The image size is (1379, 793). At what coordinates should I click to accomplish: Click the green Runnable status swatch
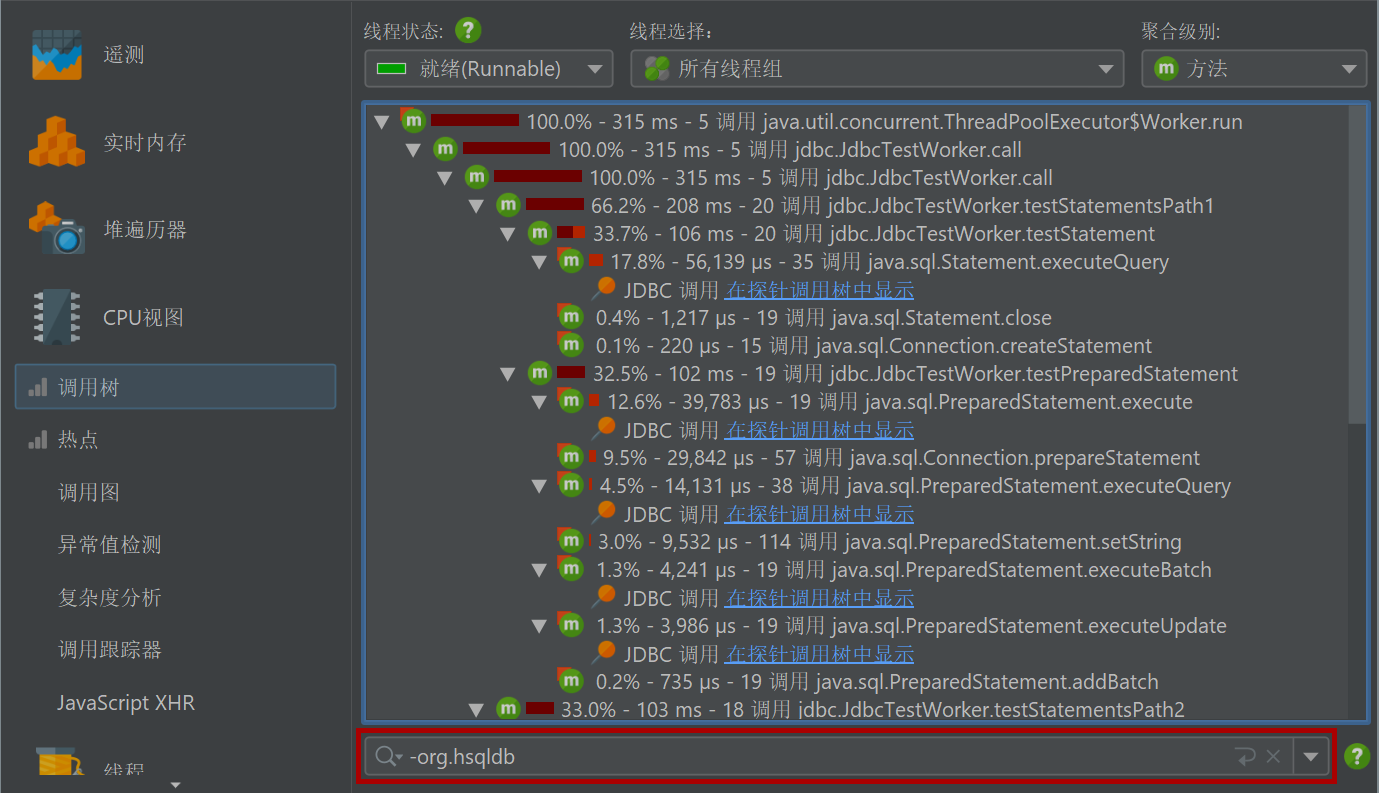390,69
